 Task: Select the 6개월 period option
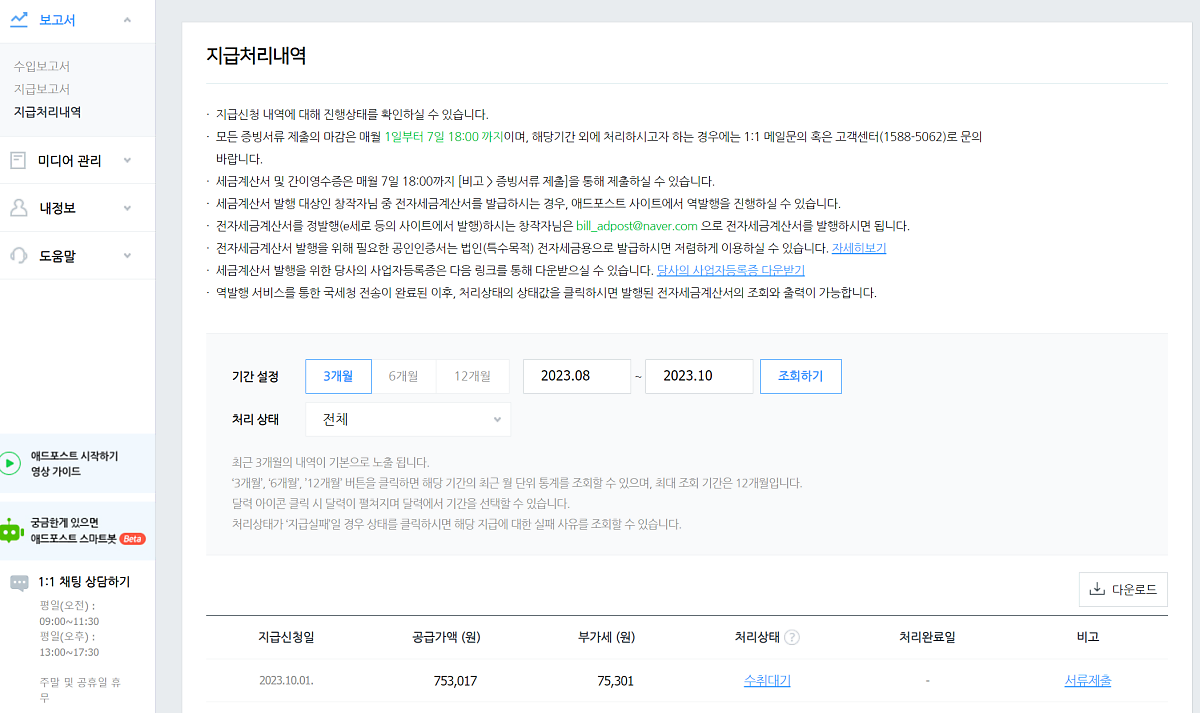[404, 376]
